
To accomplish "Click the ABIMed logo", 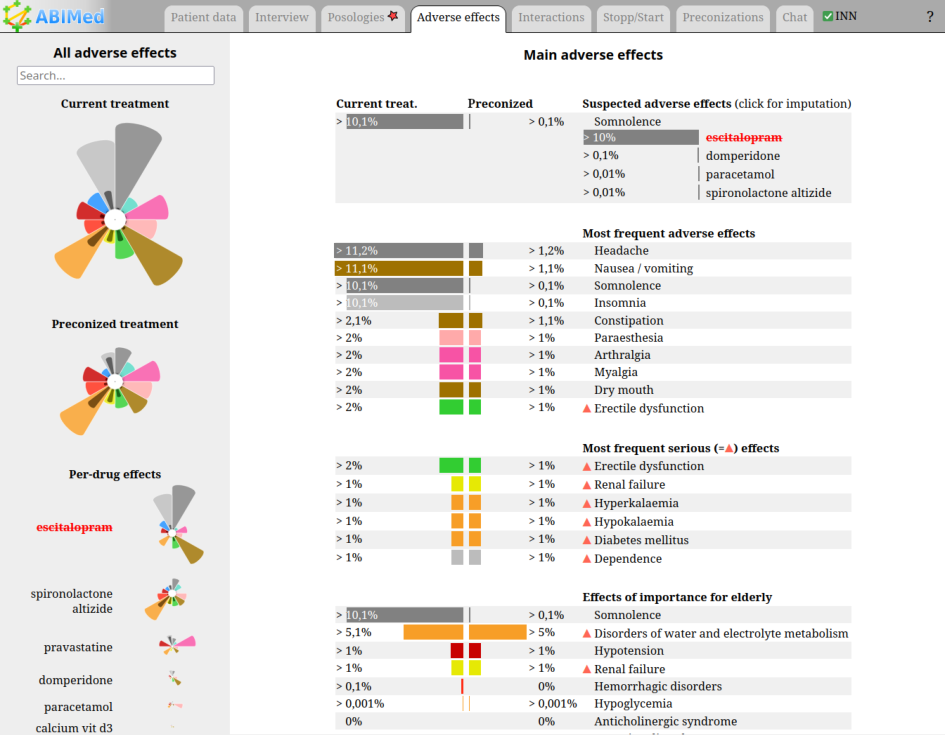I will pos(53,16).
